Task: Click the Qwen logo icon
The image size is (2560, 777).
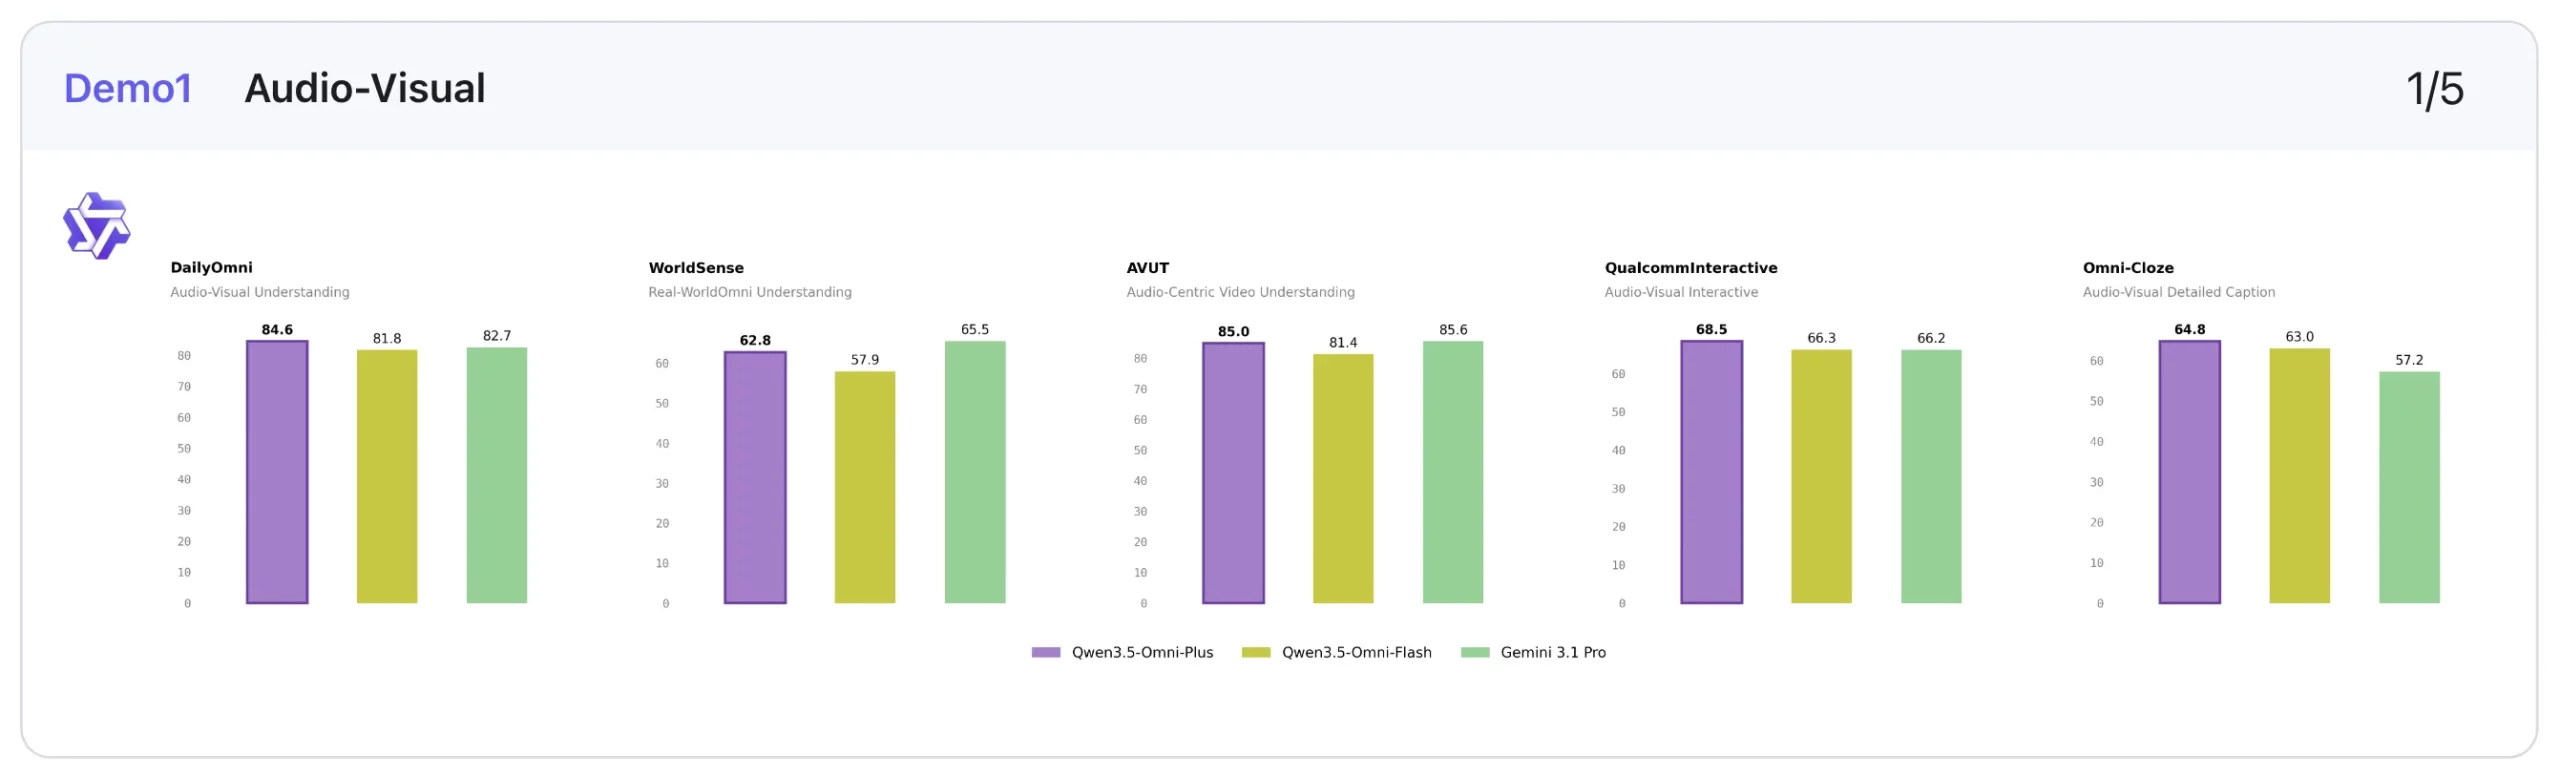Action: (97, 226)
